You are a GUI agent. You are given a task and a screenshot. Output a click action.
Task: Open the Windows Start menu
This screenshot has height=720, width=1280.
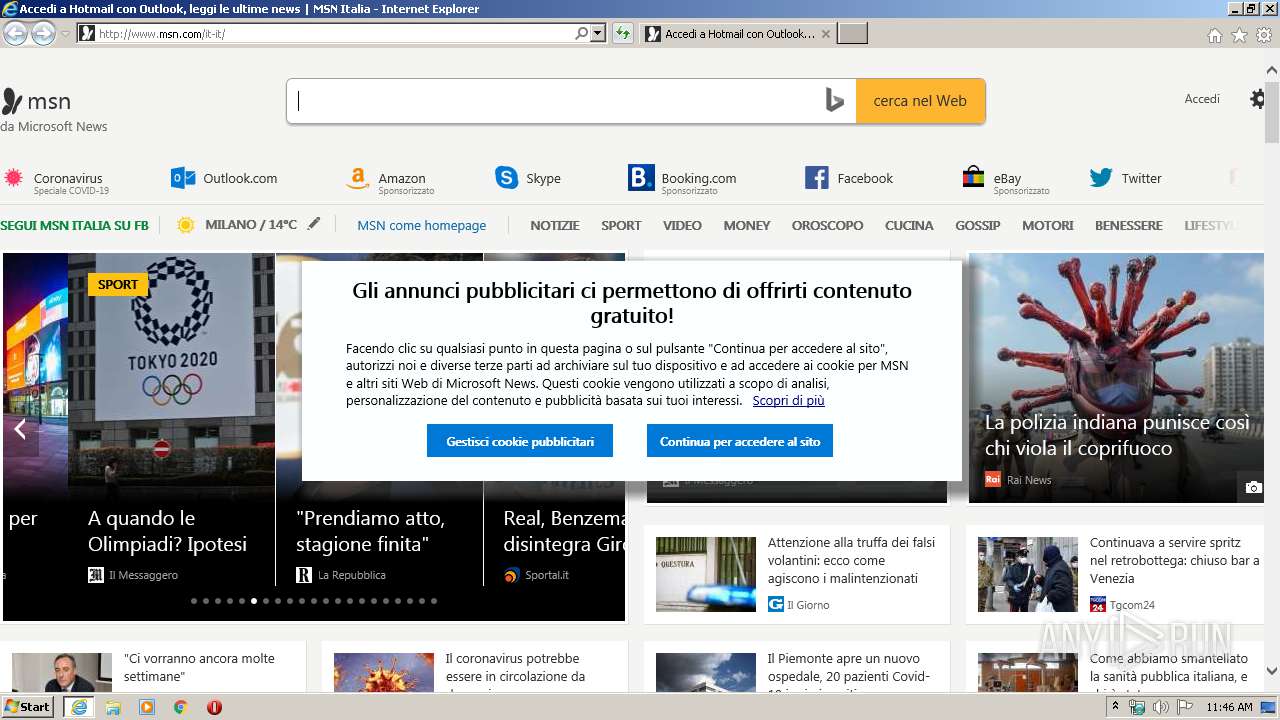(27, 706)
